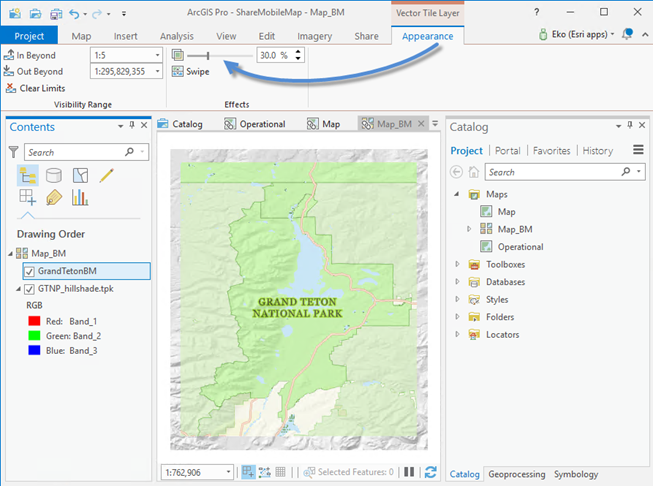This screenshot has width=653, height=486.
Task: Click the green Band_2 color swatch
Action: 34,336
